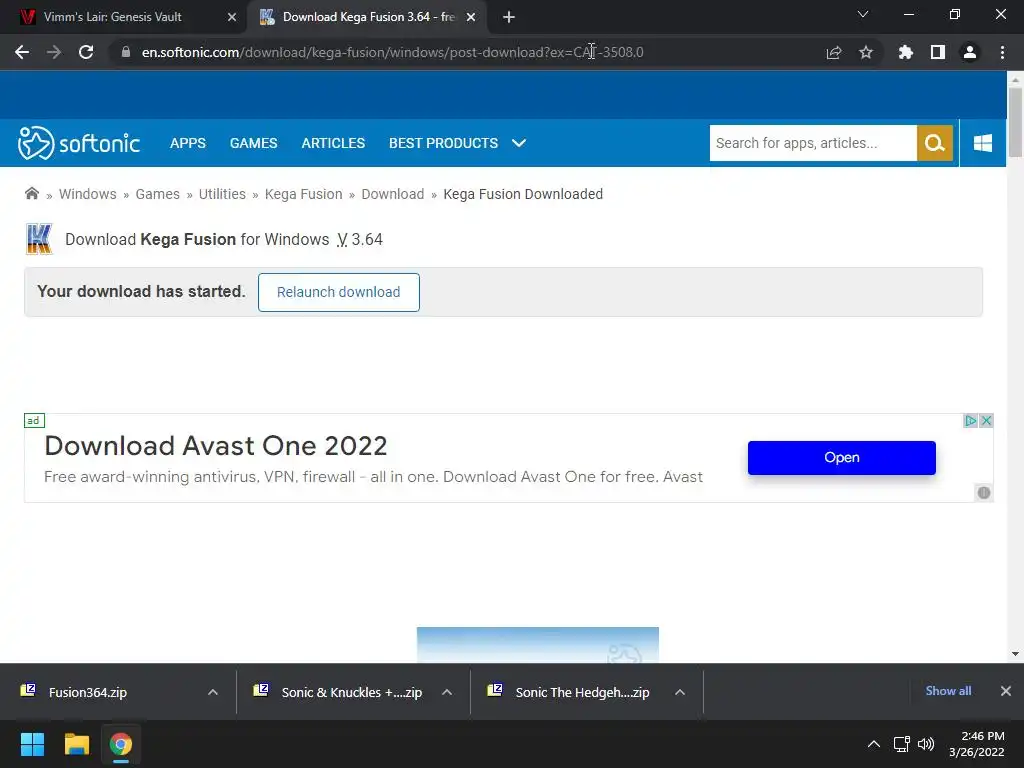Open Fusion364.zip download
The height and width of the screenshot is (768, 1024).
(88, 692)
